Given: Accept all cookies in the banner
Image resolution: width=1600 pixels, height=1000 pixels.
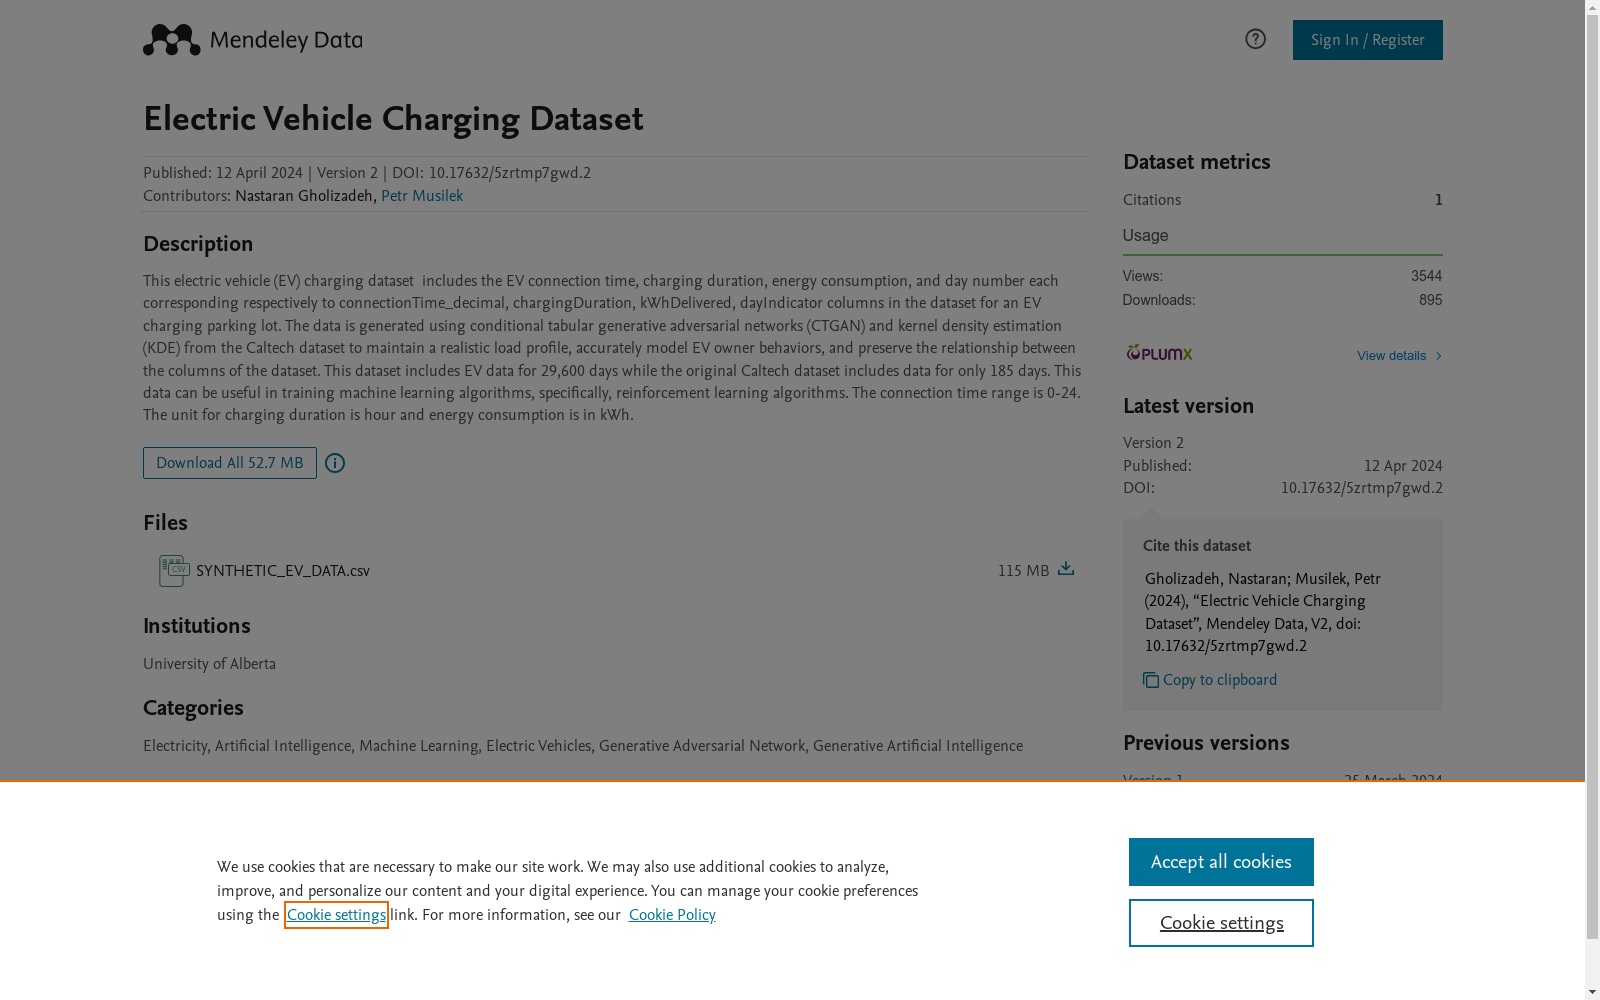Looking at the screenshot, I should pyautogui.click(x=1221, y=862).
